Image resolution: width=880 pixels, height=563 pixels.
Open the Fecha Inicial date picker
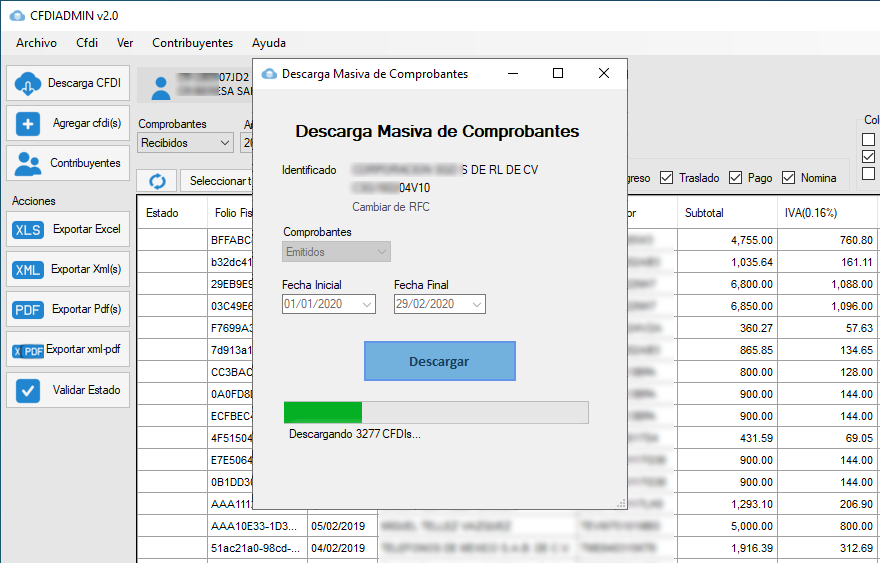[366, 304]
